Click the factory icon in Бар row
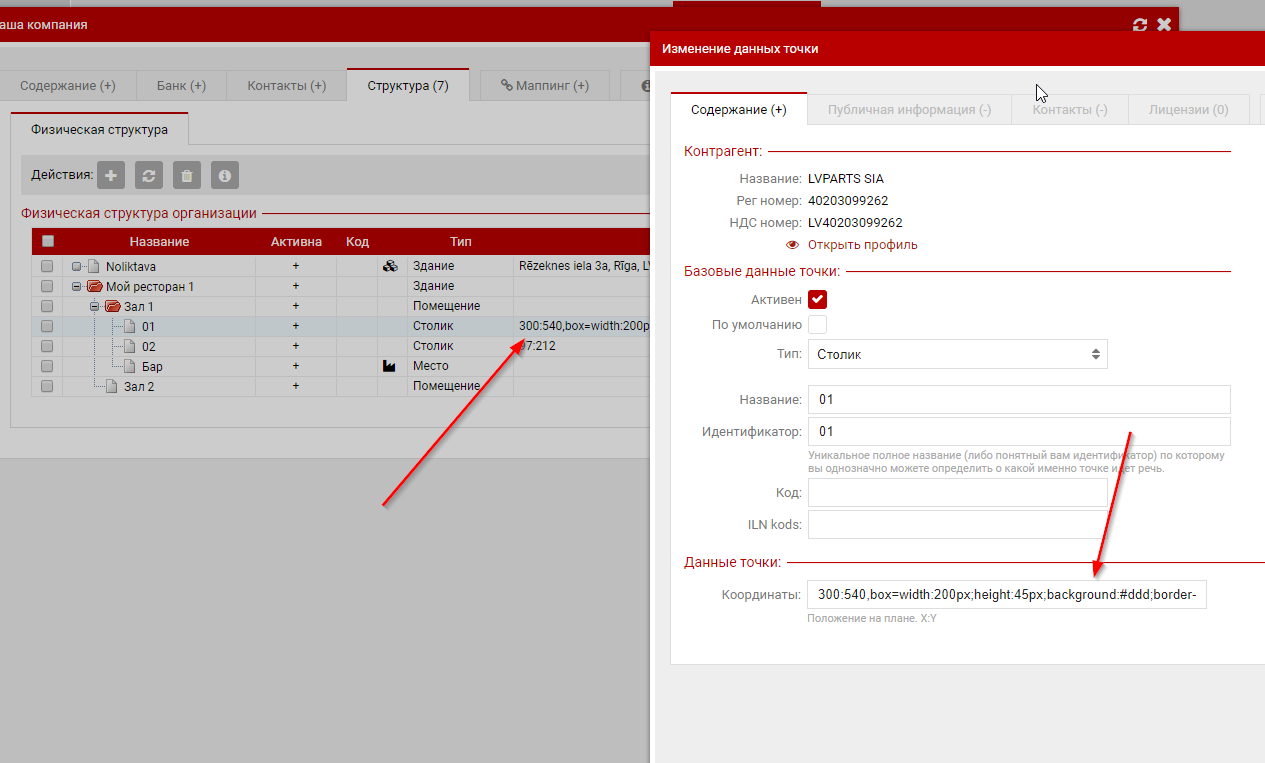Screen dimensions: 1265x763 pos(390,367)
